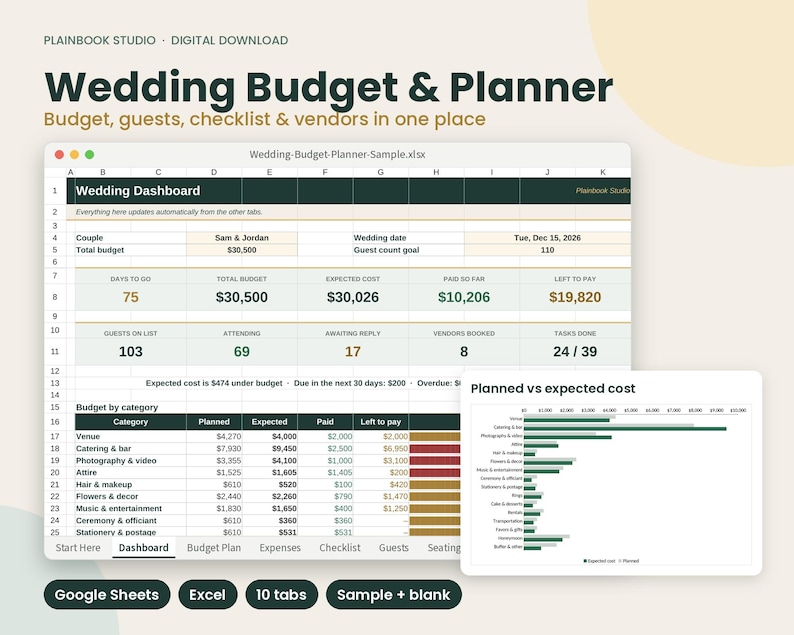This screenshot has height=635, width=794.
Task: Open the Expenses sheet tab
Action: pos(280,547)
